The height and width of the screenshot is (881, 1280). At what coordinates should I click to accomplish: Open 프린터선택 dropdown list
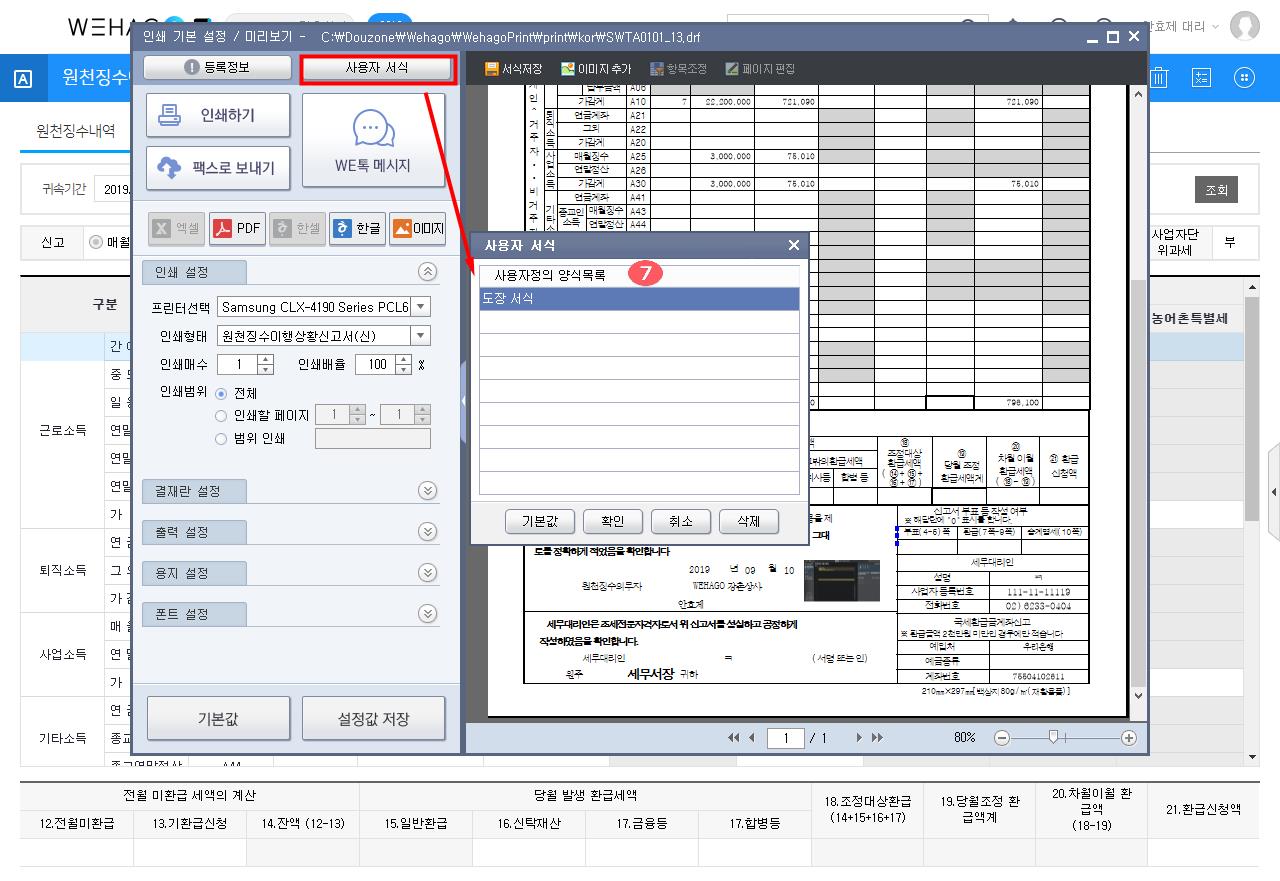tap(421, 307)
